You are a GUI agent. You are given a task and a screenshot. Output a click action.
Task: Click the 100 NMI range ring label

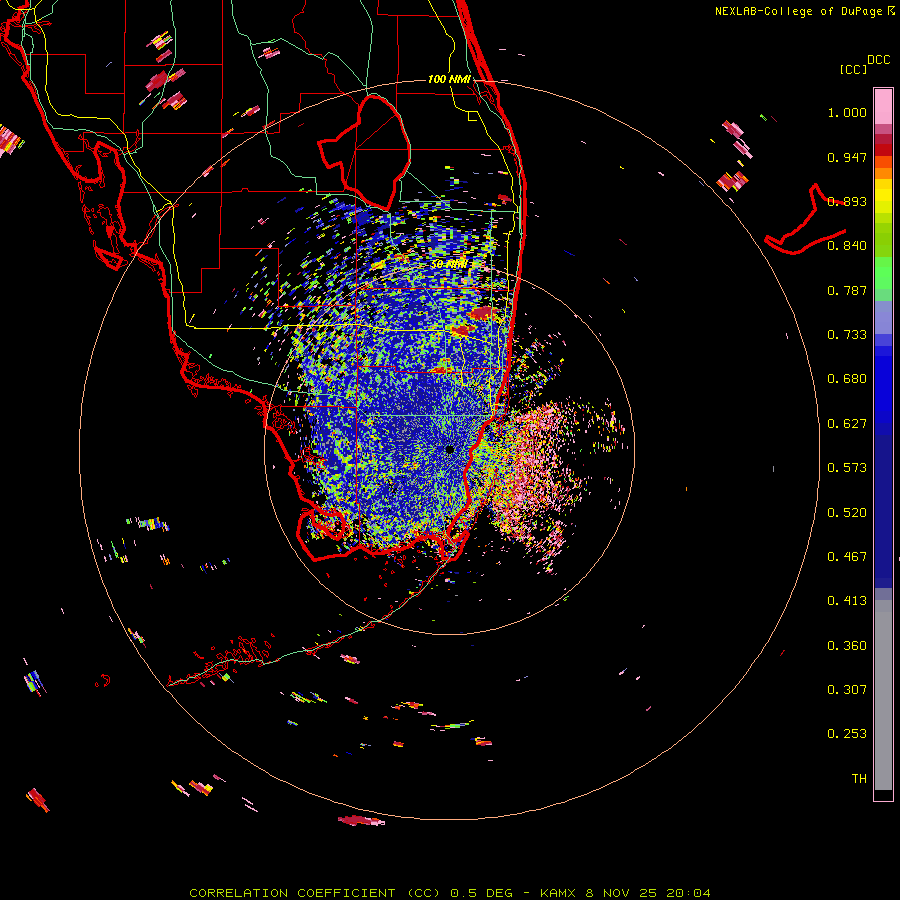[449, 79]
